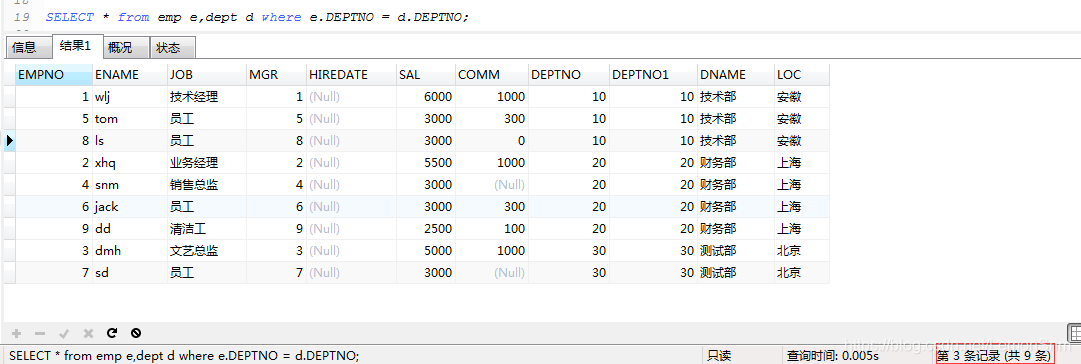The width and height of the screenshot is (1081, 364).
Task: Click the LOC column header
Action: tap(801, 74)
